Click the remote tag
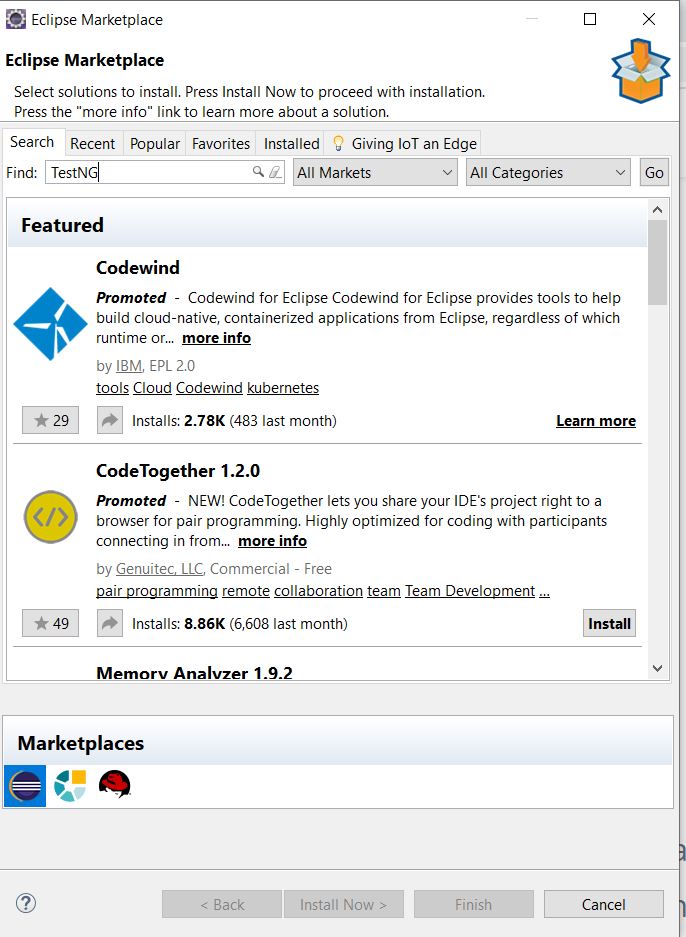686x937 pixels. (x=246, y=591)
